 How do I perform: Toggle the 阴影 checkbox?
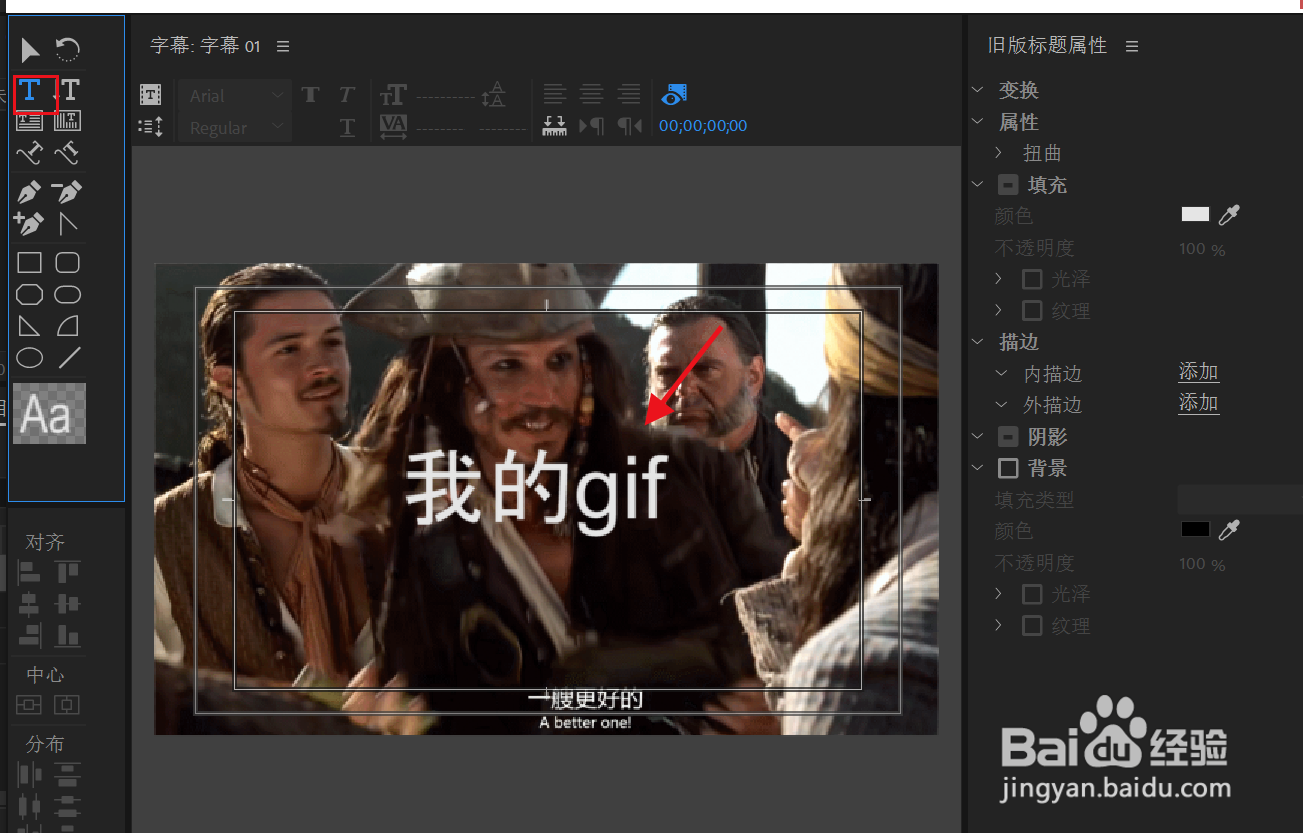pos(1009,437)
